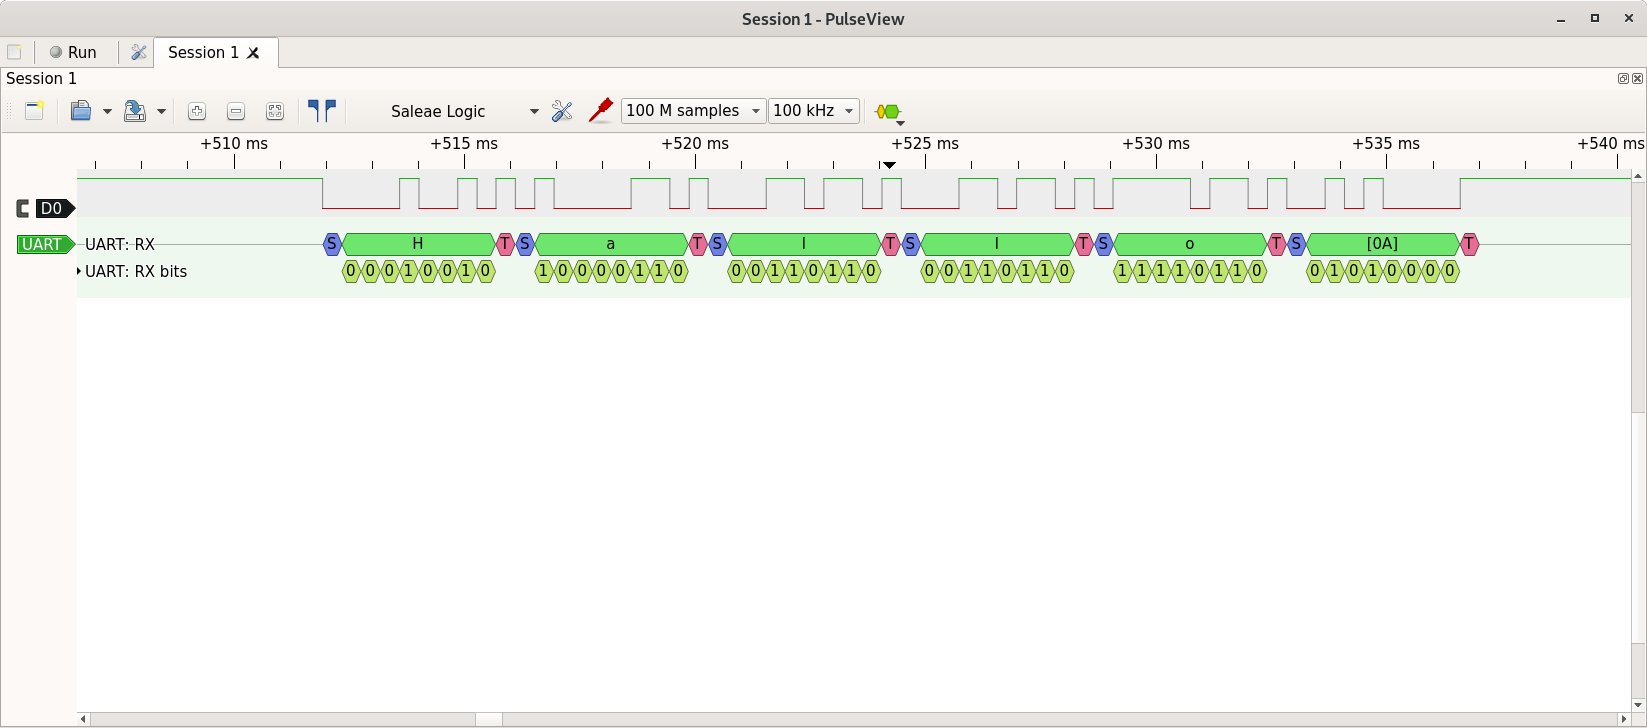Expand the UART: RX bits row triangle
Image resolution: width=1647 pixels, height=728 pixels.
pos(79,271)
